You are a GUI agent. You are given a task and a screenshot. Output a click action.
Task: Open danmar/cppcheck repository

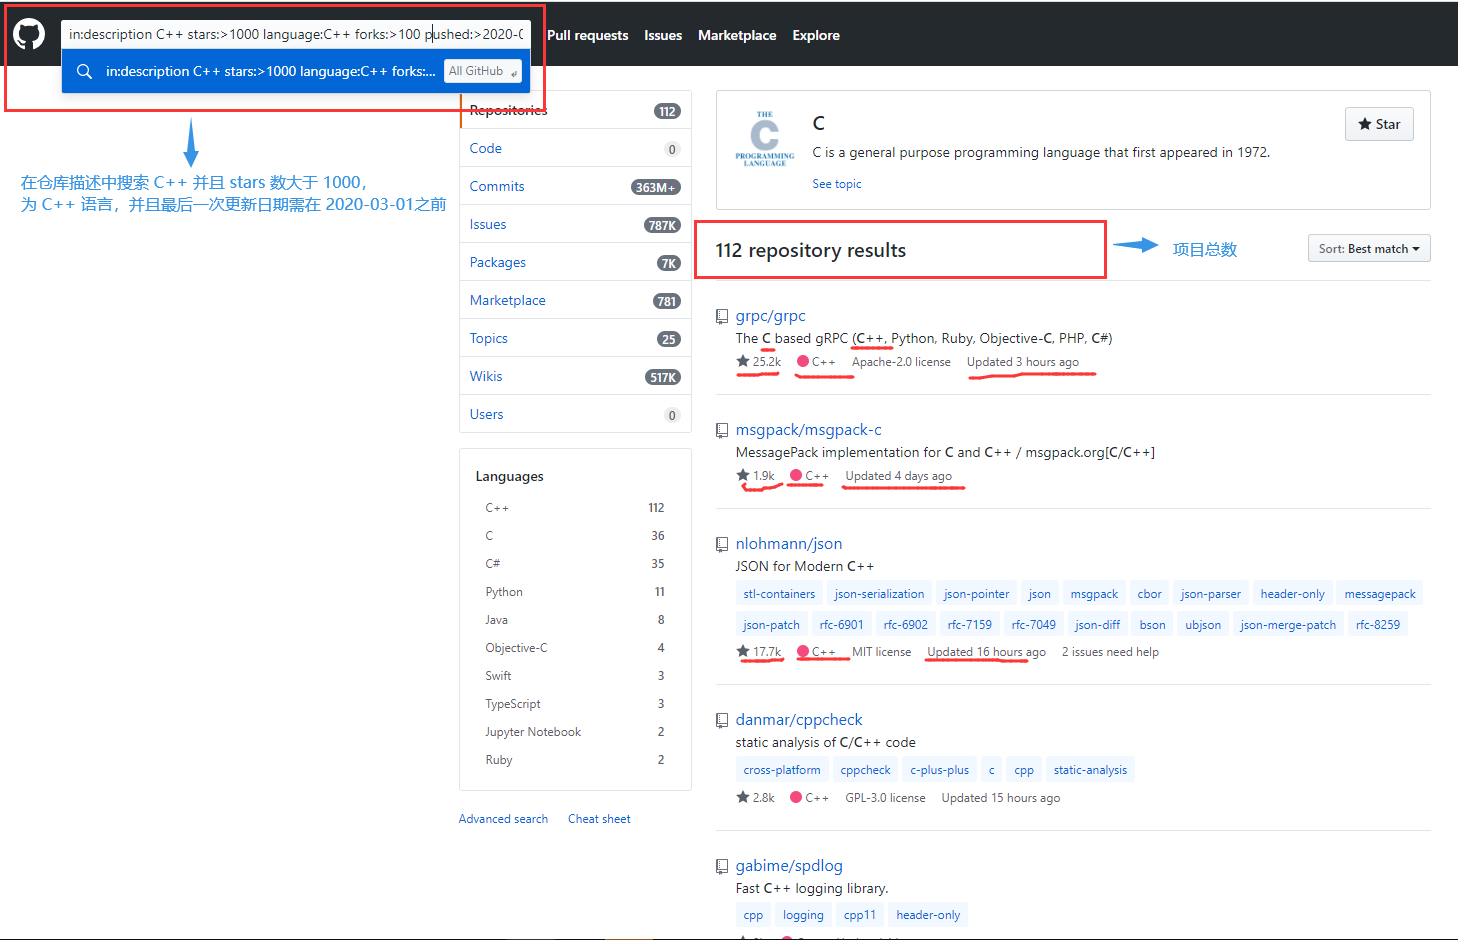(x=798, y=720)
